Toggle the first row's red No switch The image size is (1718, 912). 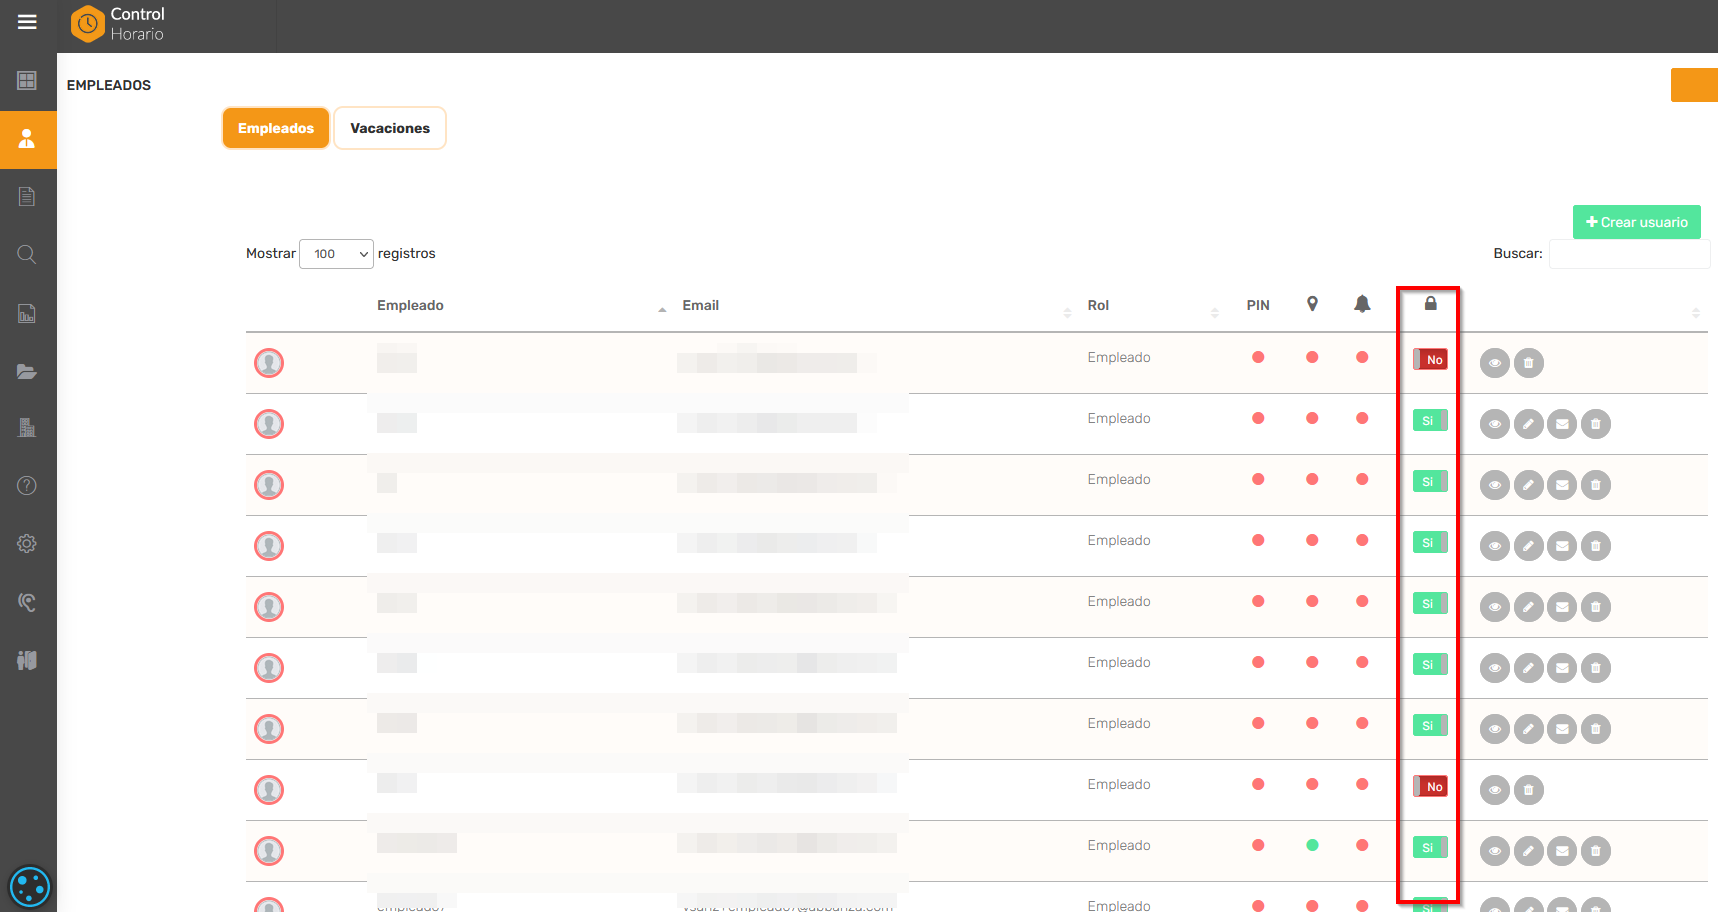[x=1430, y=360]
